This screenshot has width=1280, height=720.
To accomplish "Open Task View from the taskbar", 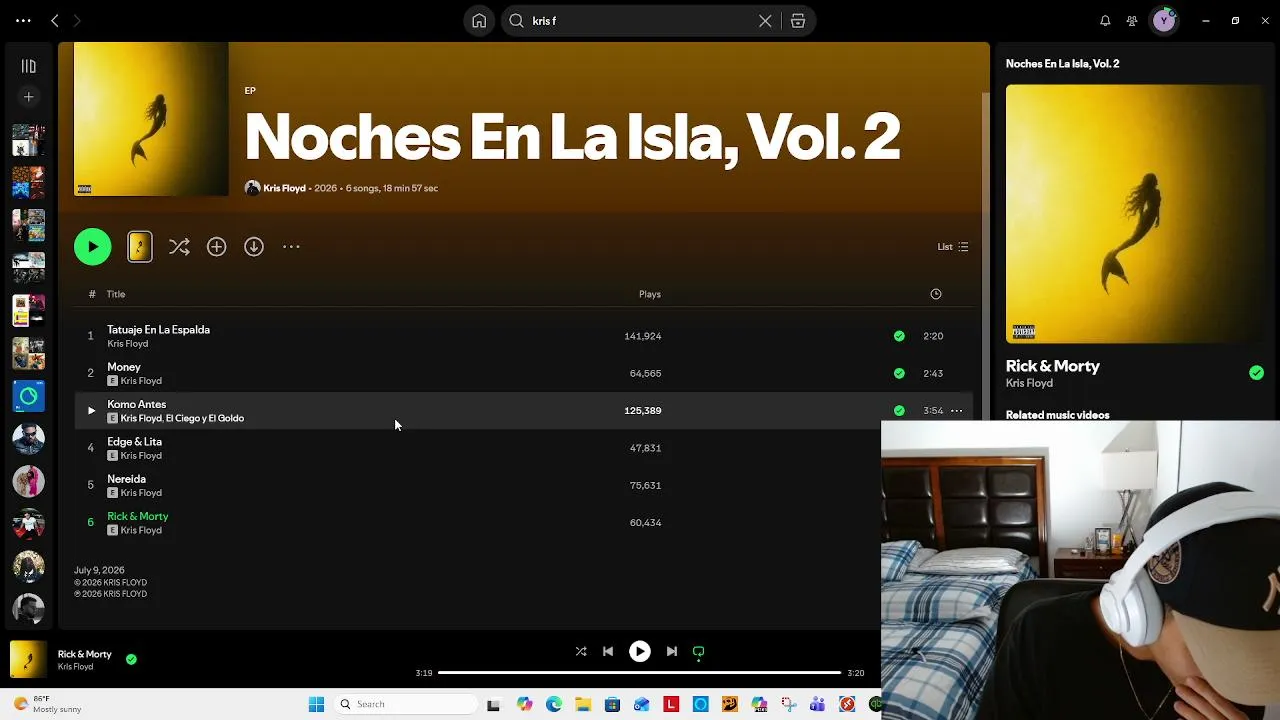I will [x=493, y=704].
